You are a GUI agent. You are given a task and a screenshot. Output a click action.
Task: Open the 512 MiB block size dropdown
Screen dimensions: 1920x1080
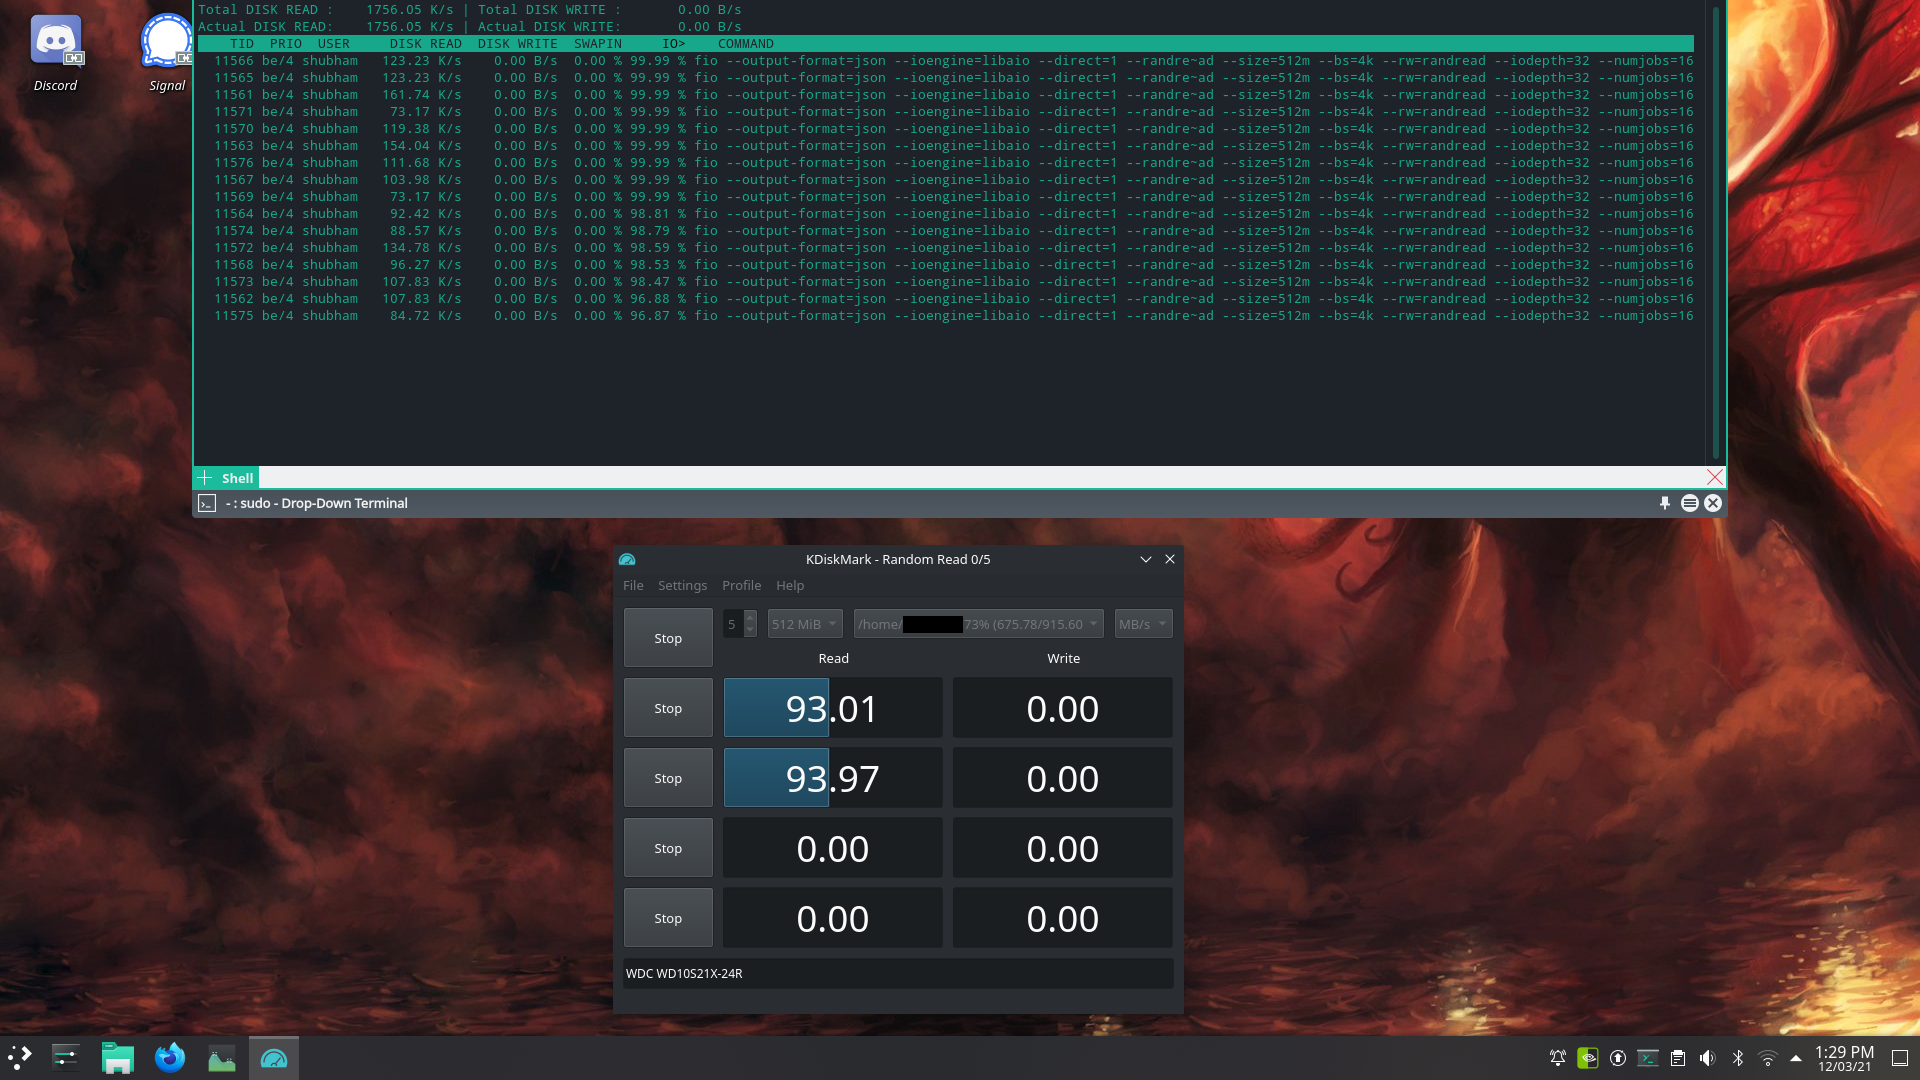pos(804,623)
